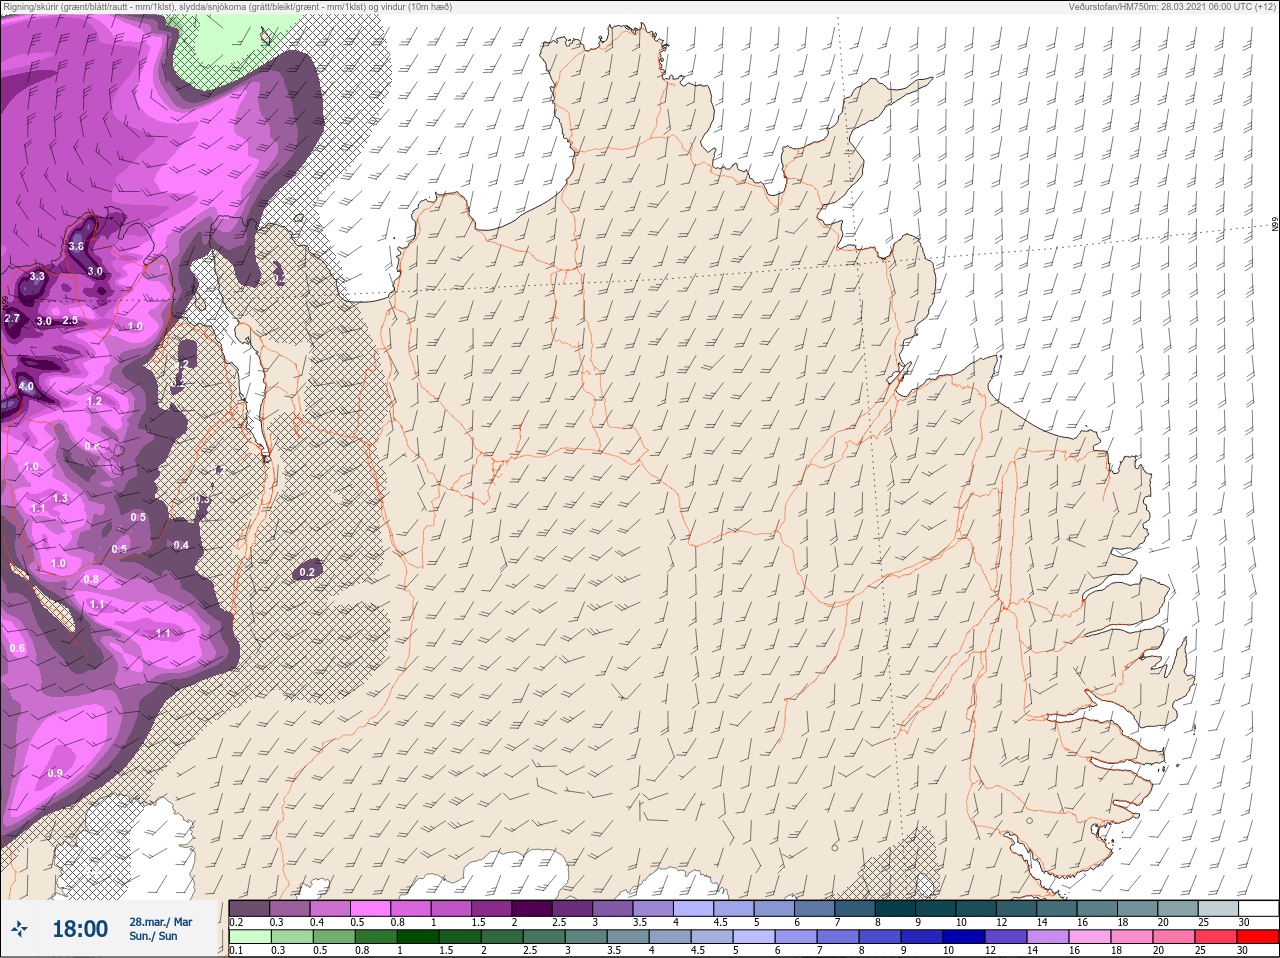Click the 1.2 precipitation value on the map
Image resolution: width=1280 pixels, height=958 pixels.
(x=94, y=401)
